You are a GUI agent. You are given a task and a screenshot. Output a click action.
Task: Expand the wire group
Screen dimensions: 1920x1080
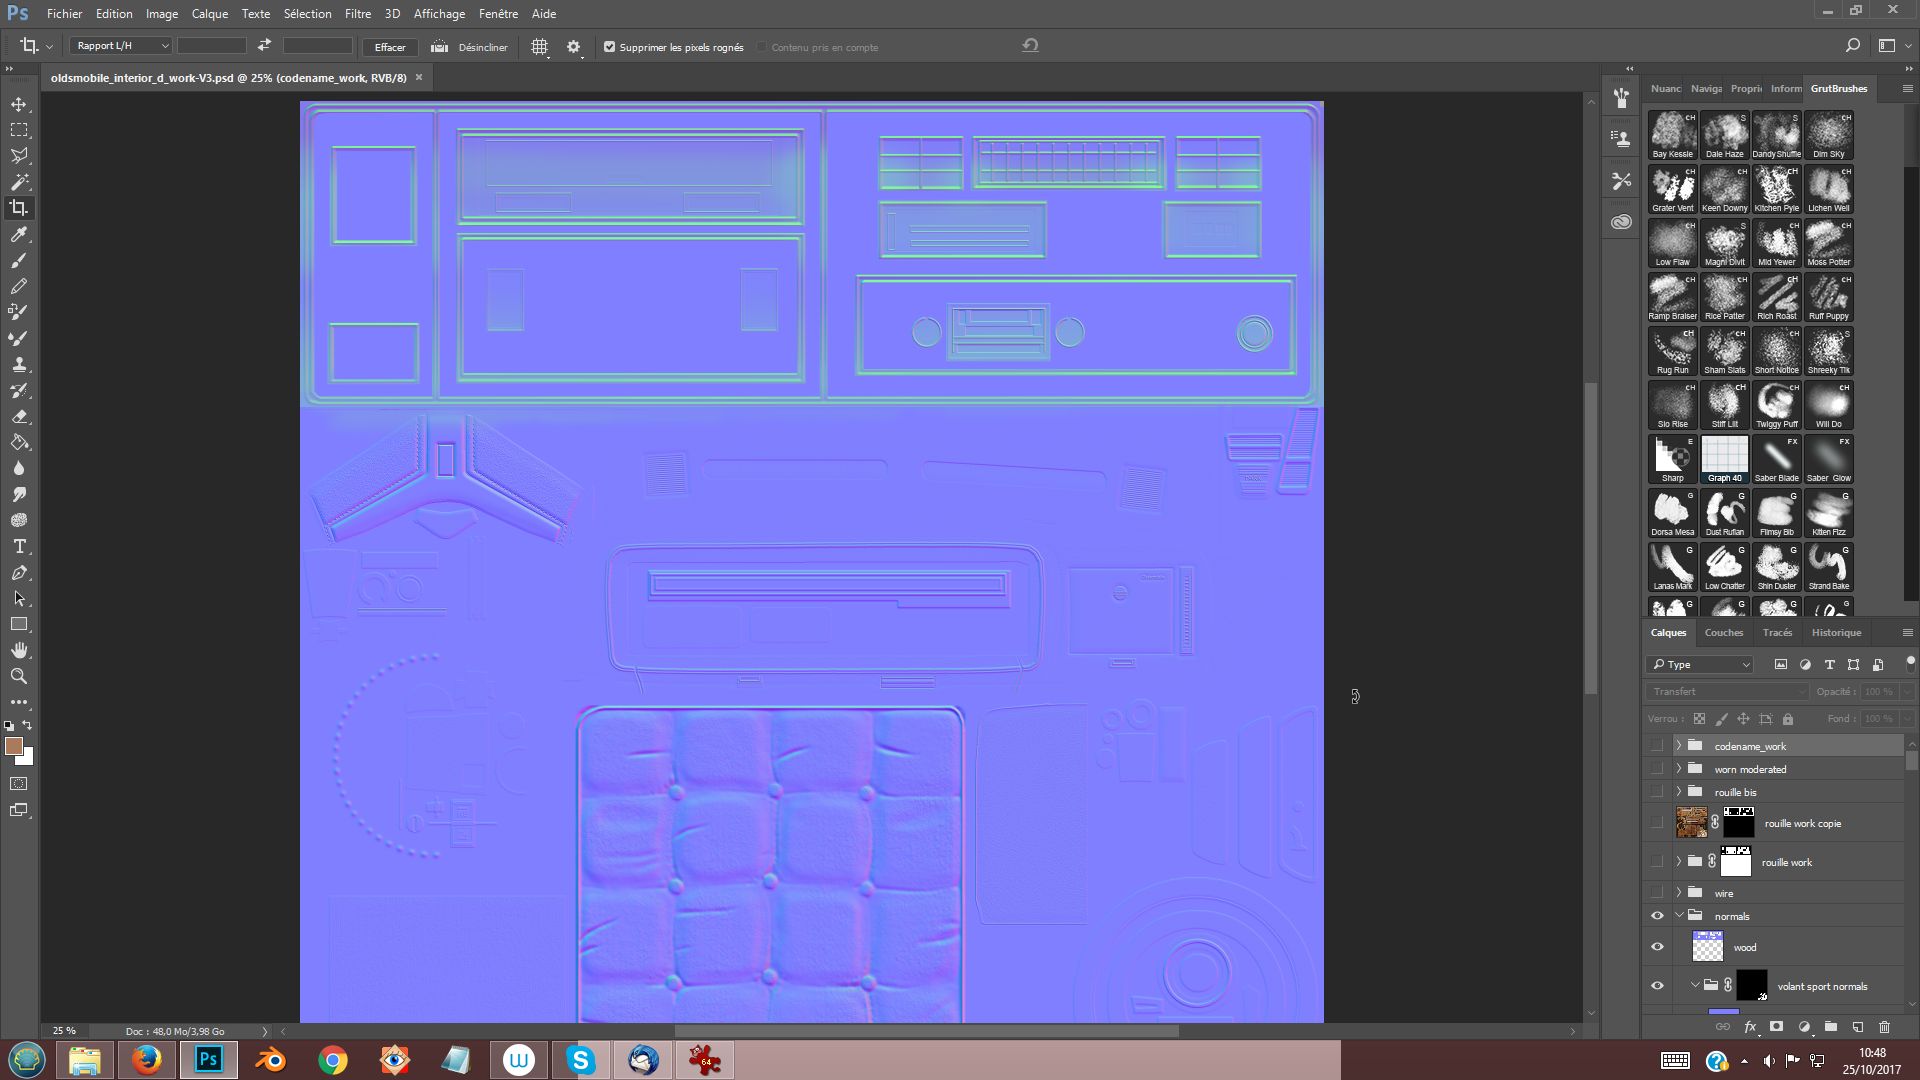pyautogui.click(x=1679, y=893)
